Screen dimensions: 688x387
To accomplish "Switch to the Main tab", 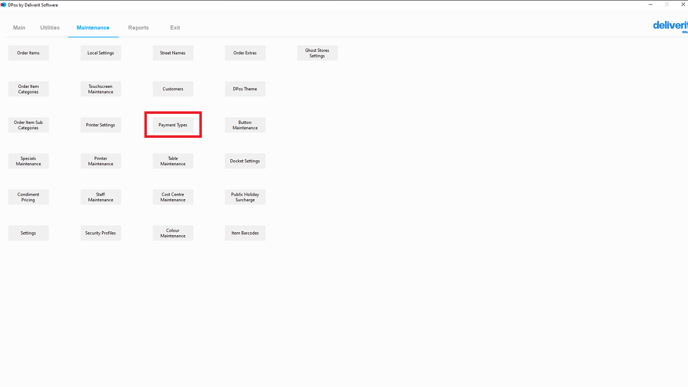I will coord(19,28).
